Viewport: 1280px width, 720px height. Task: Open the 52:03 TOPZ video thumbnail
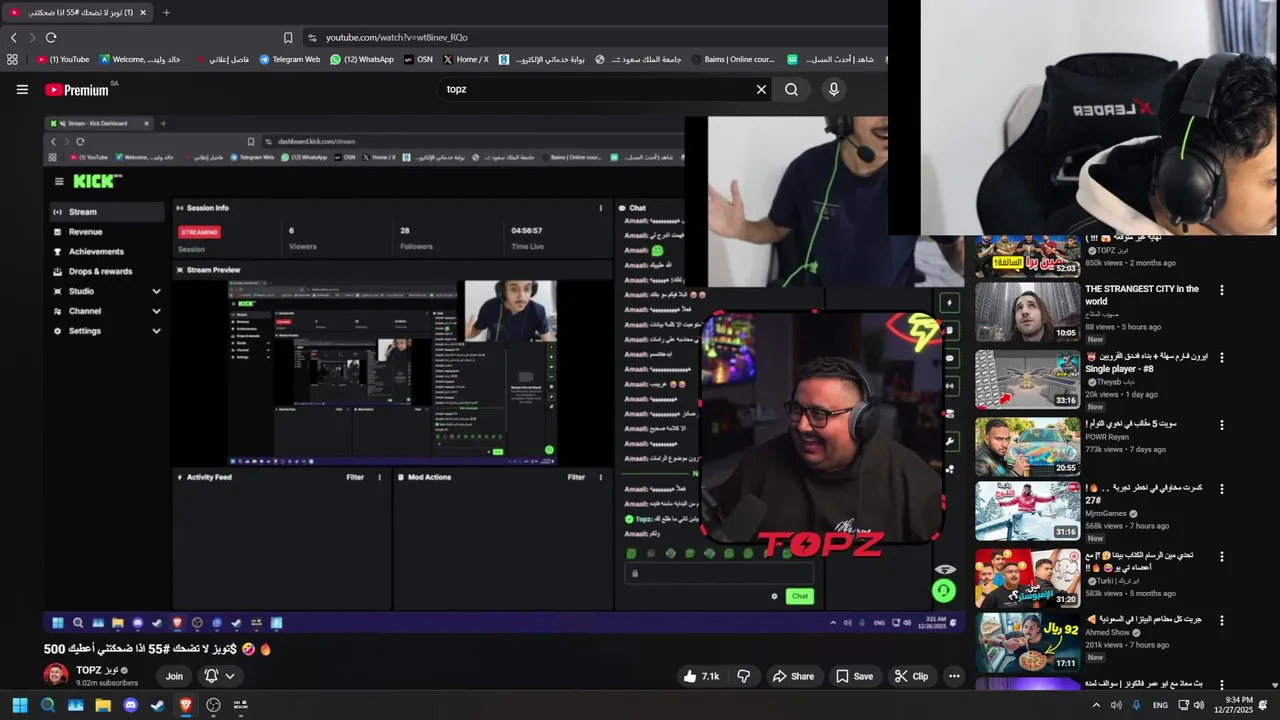[1028, 256]
